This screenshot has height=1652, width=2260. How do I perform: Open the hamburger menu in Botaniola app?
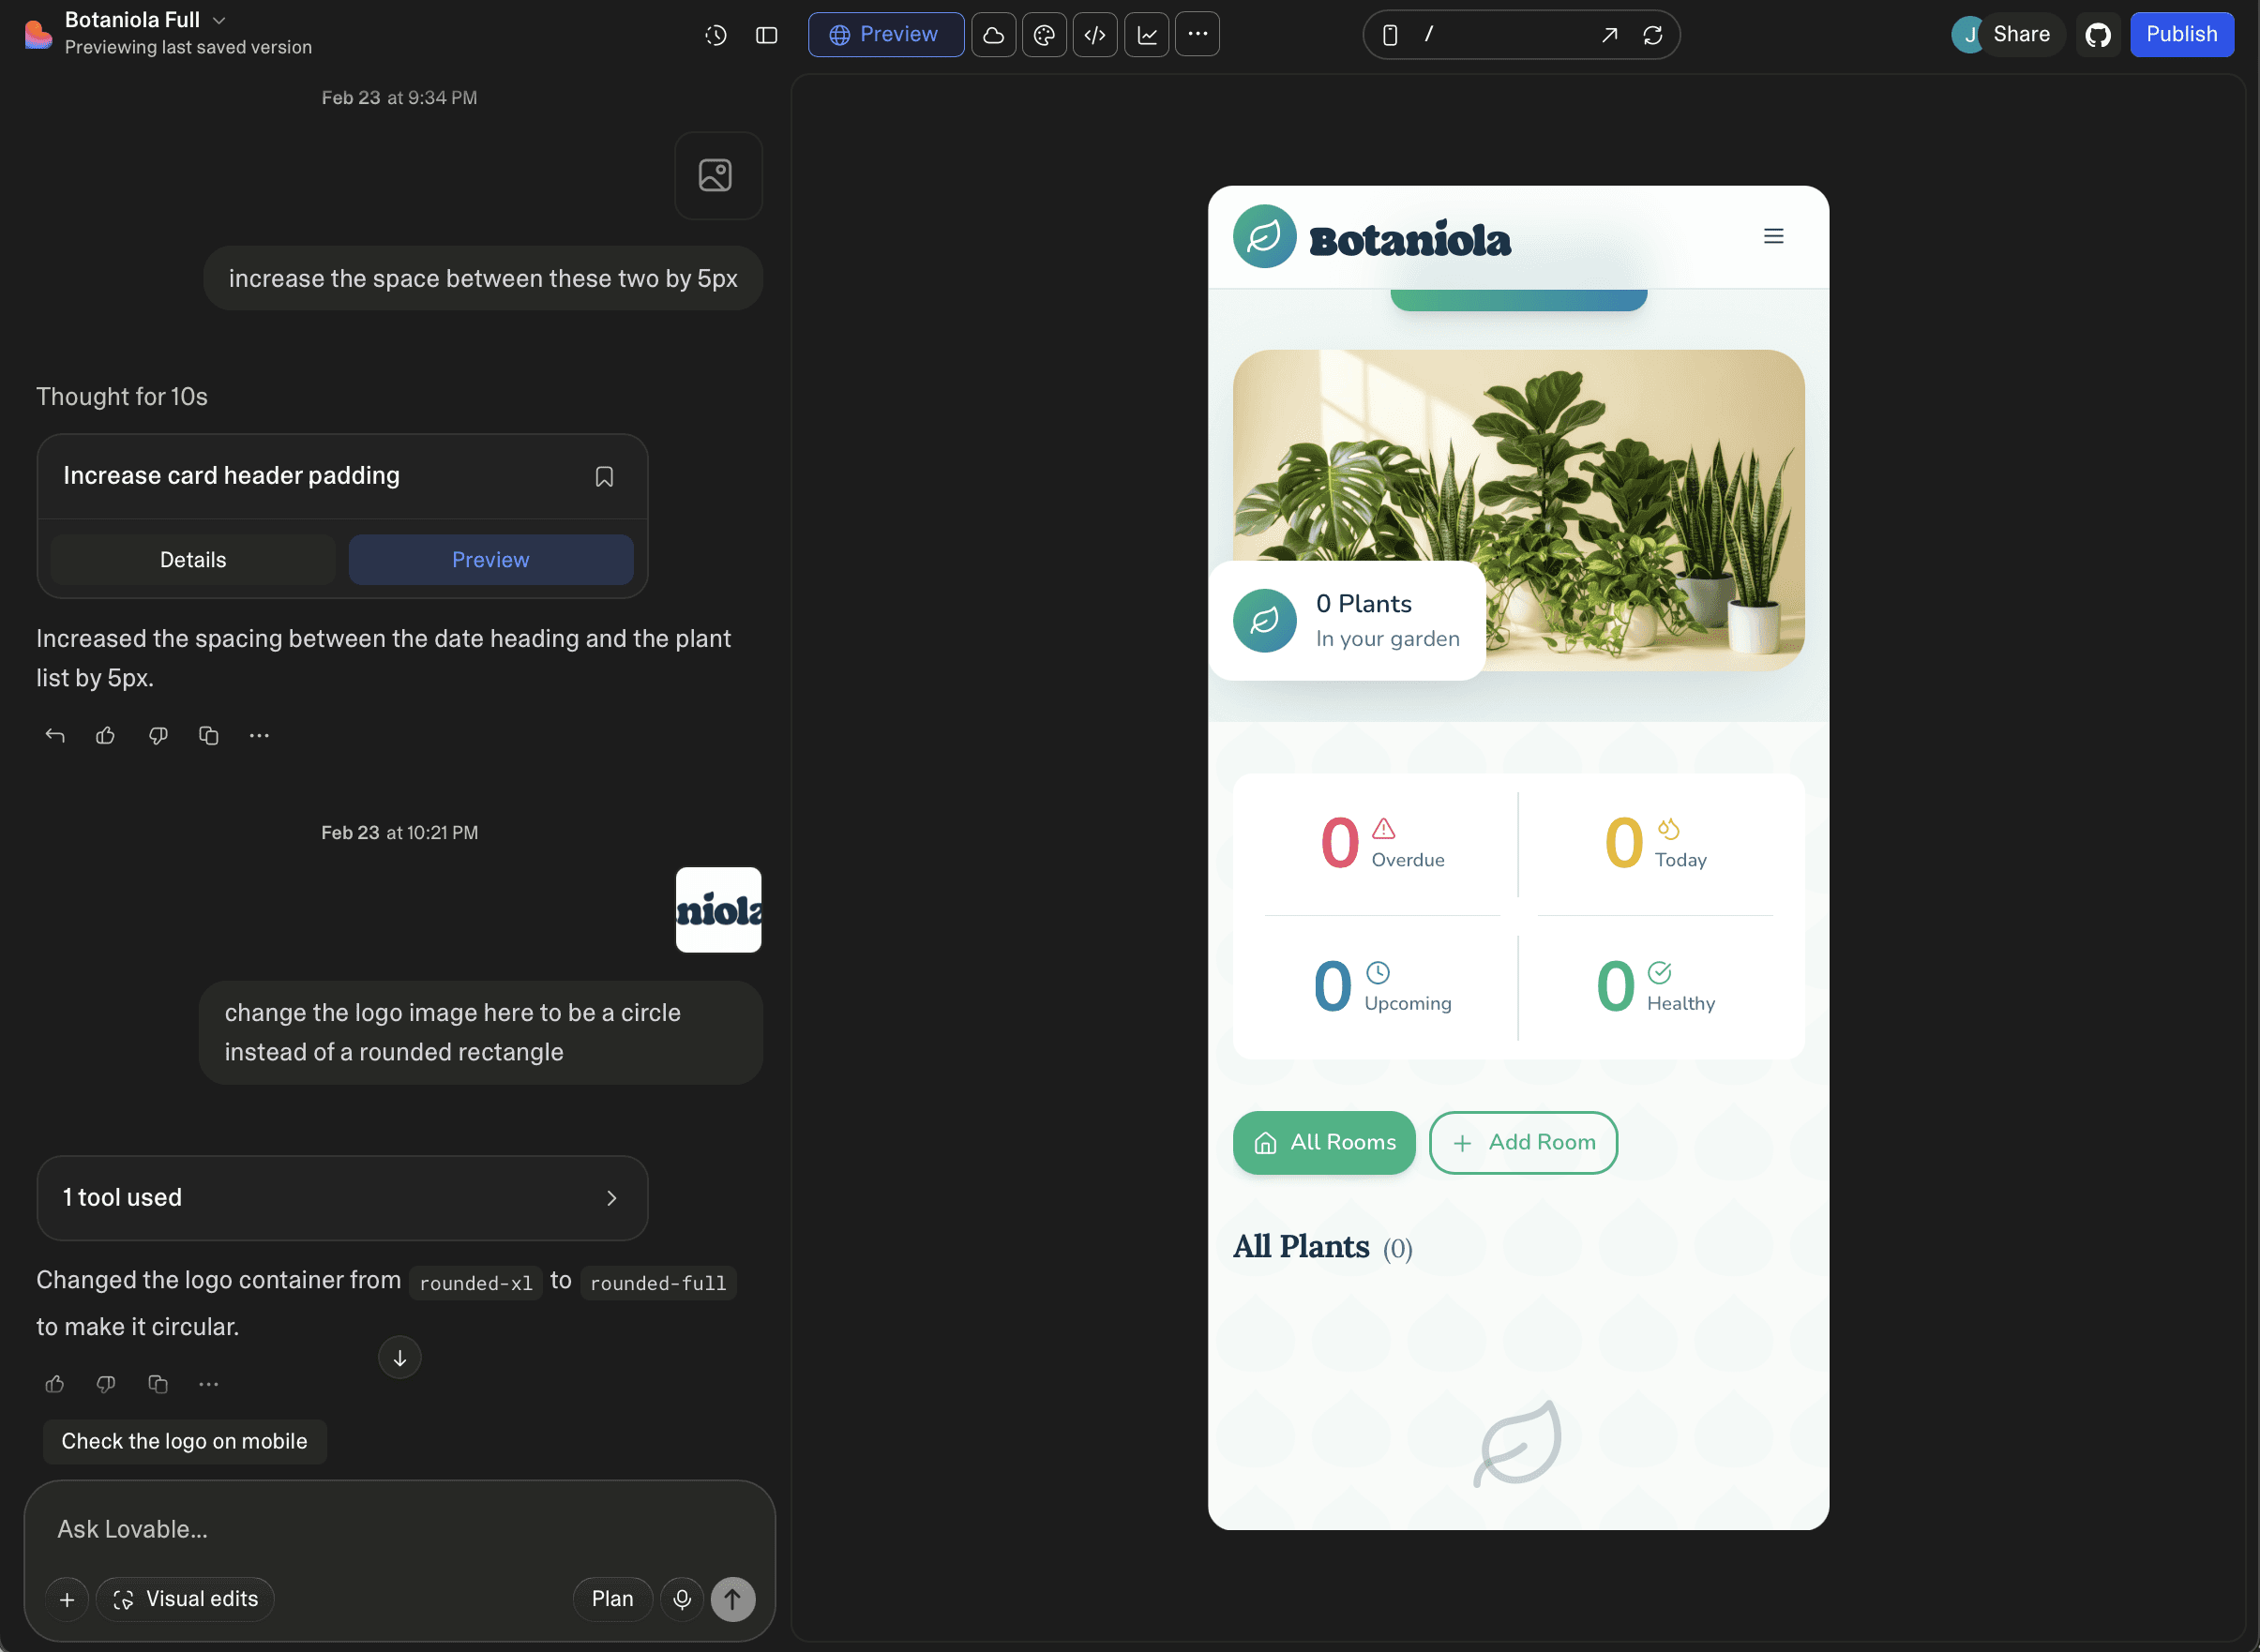tap(1773, 236)
